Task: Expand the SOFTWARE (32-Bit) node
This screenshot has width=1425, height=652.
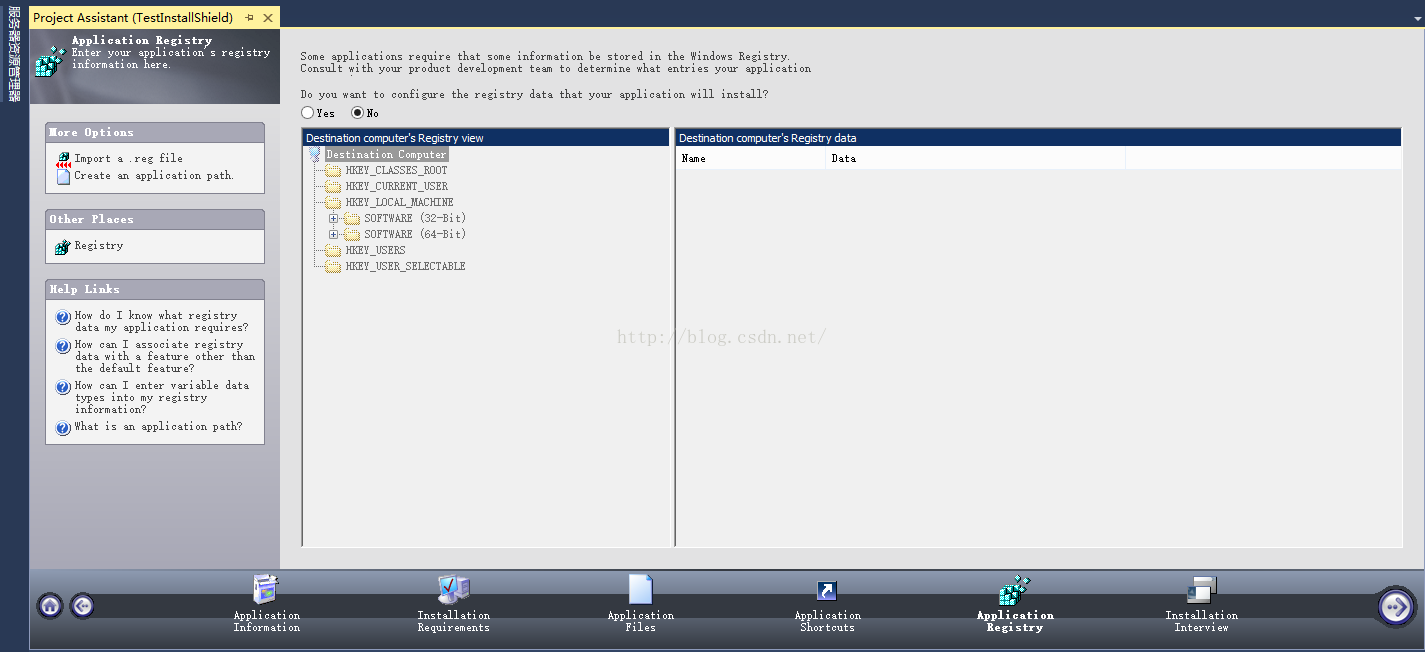Action: tap(334, 218)
